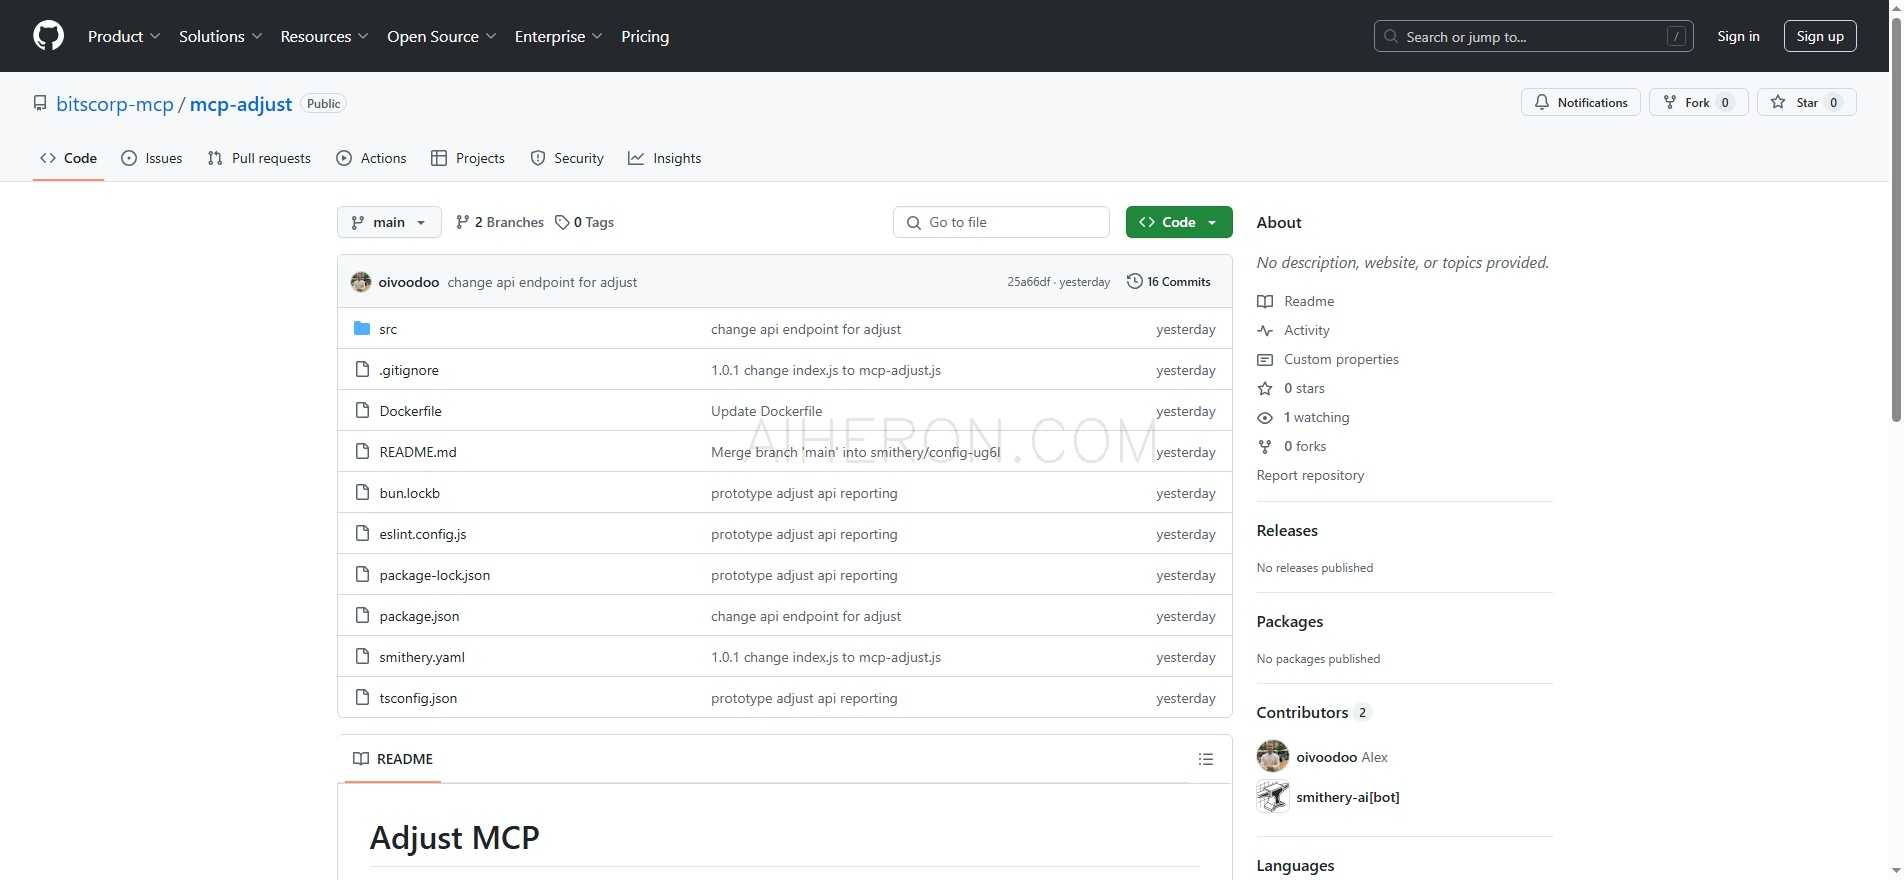1904x880 pixels.
Task: Click the Notifications bell button
Action: (x=1580, y=102)
